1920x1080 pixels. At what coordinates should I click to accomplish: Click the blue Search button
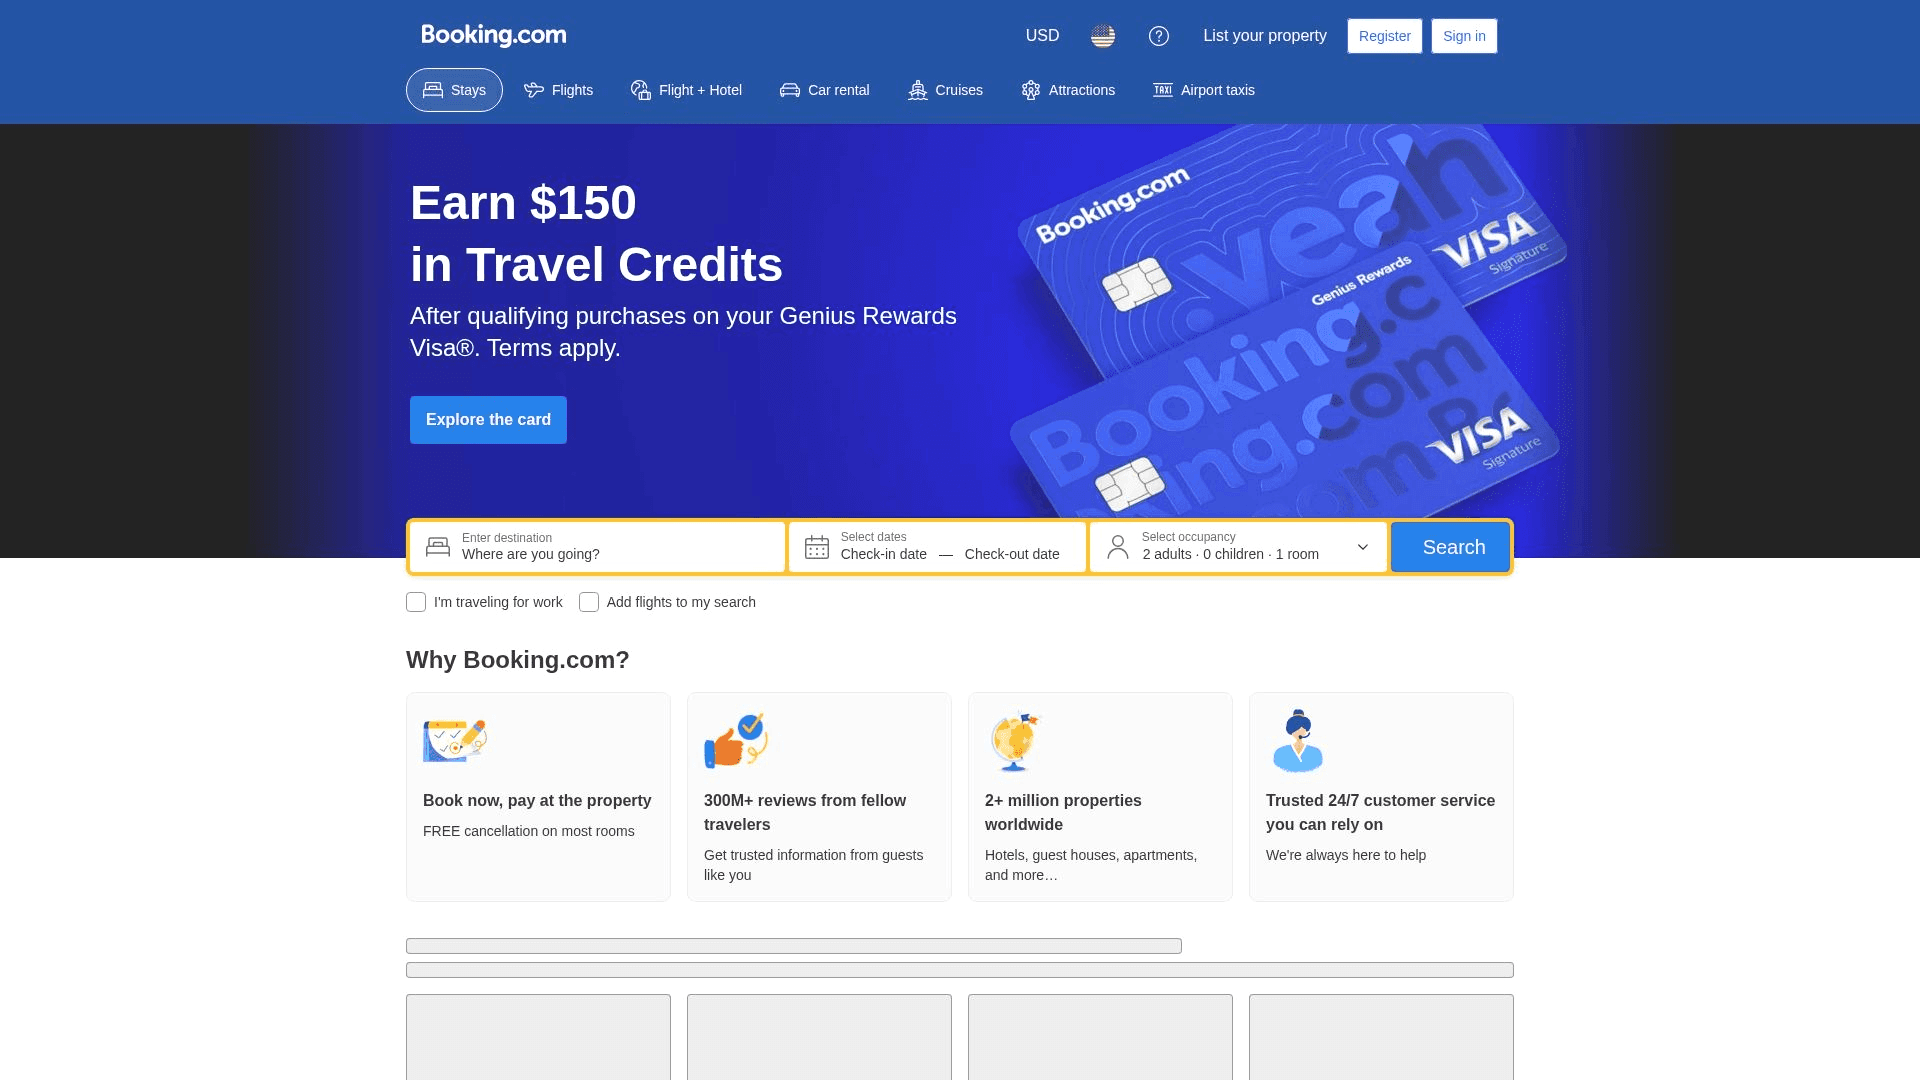tap(1450, 547)
